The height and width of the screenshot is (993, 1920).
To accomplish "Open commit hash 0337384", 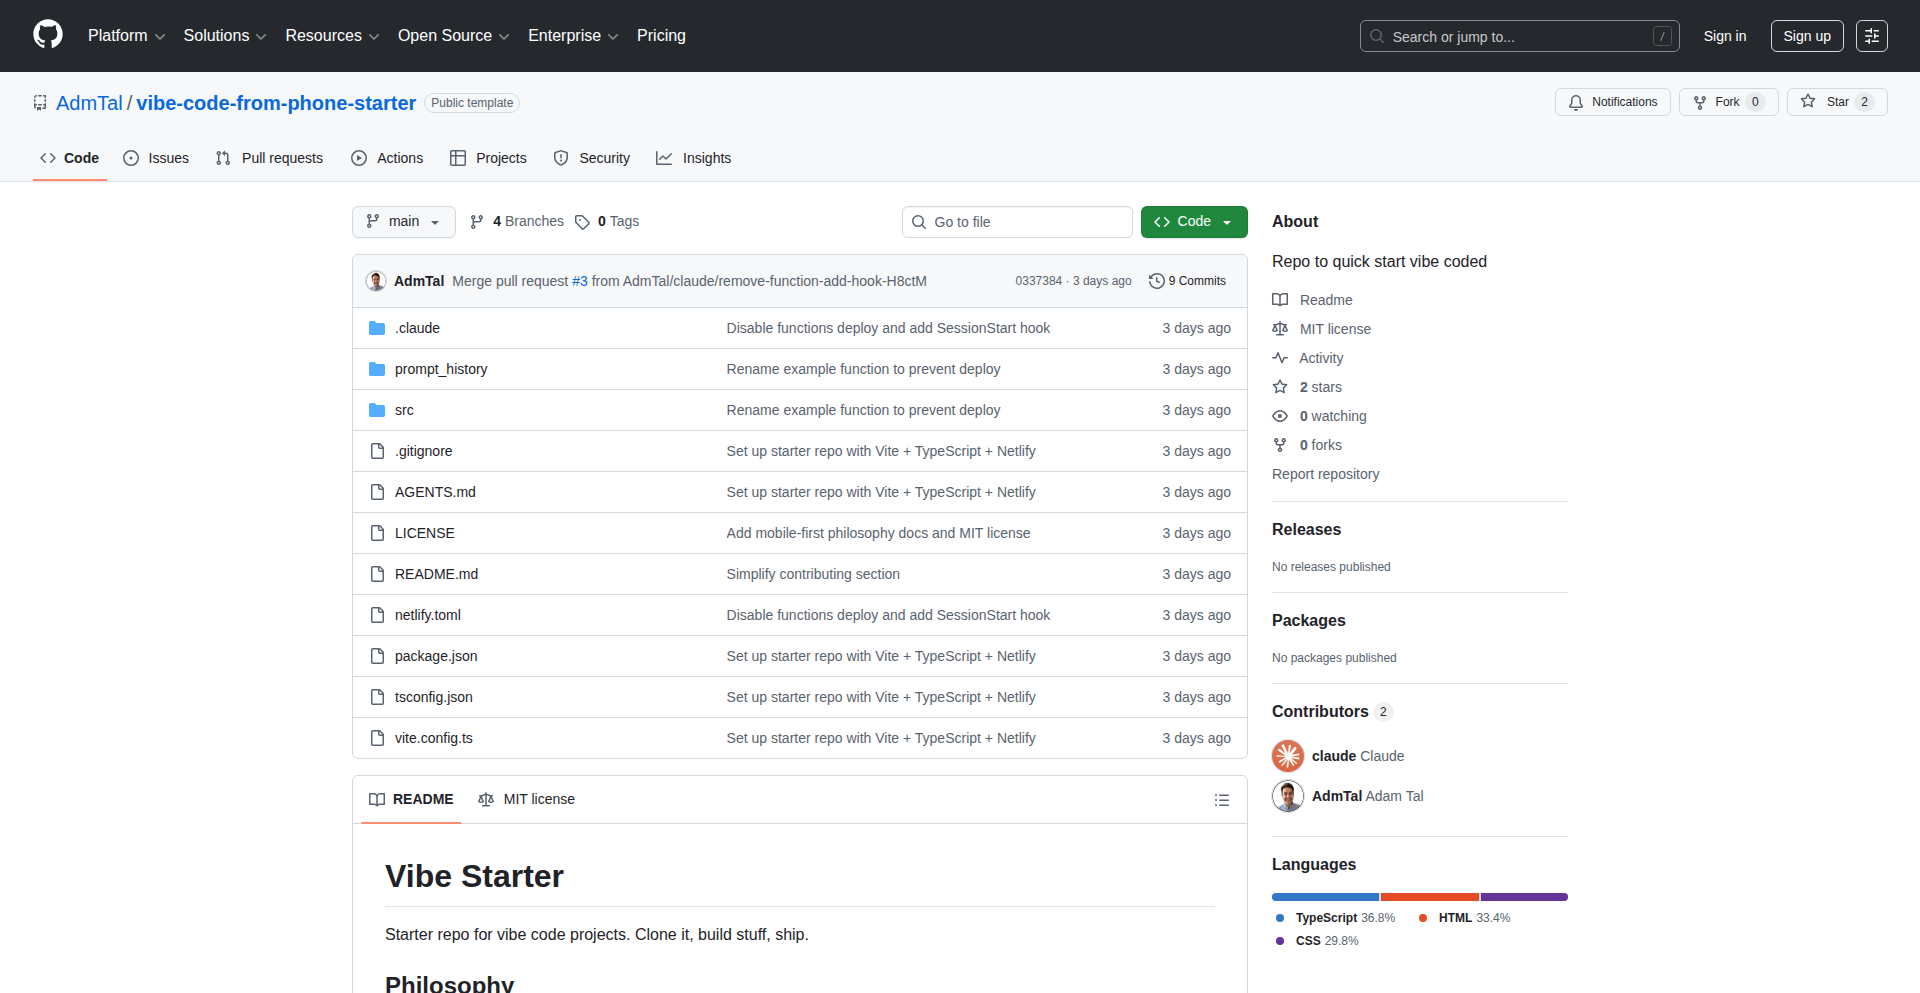I will point(1038,281).
